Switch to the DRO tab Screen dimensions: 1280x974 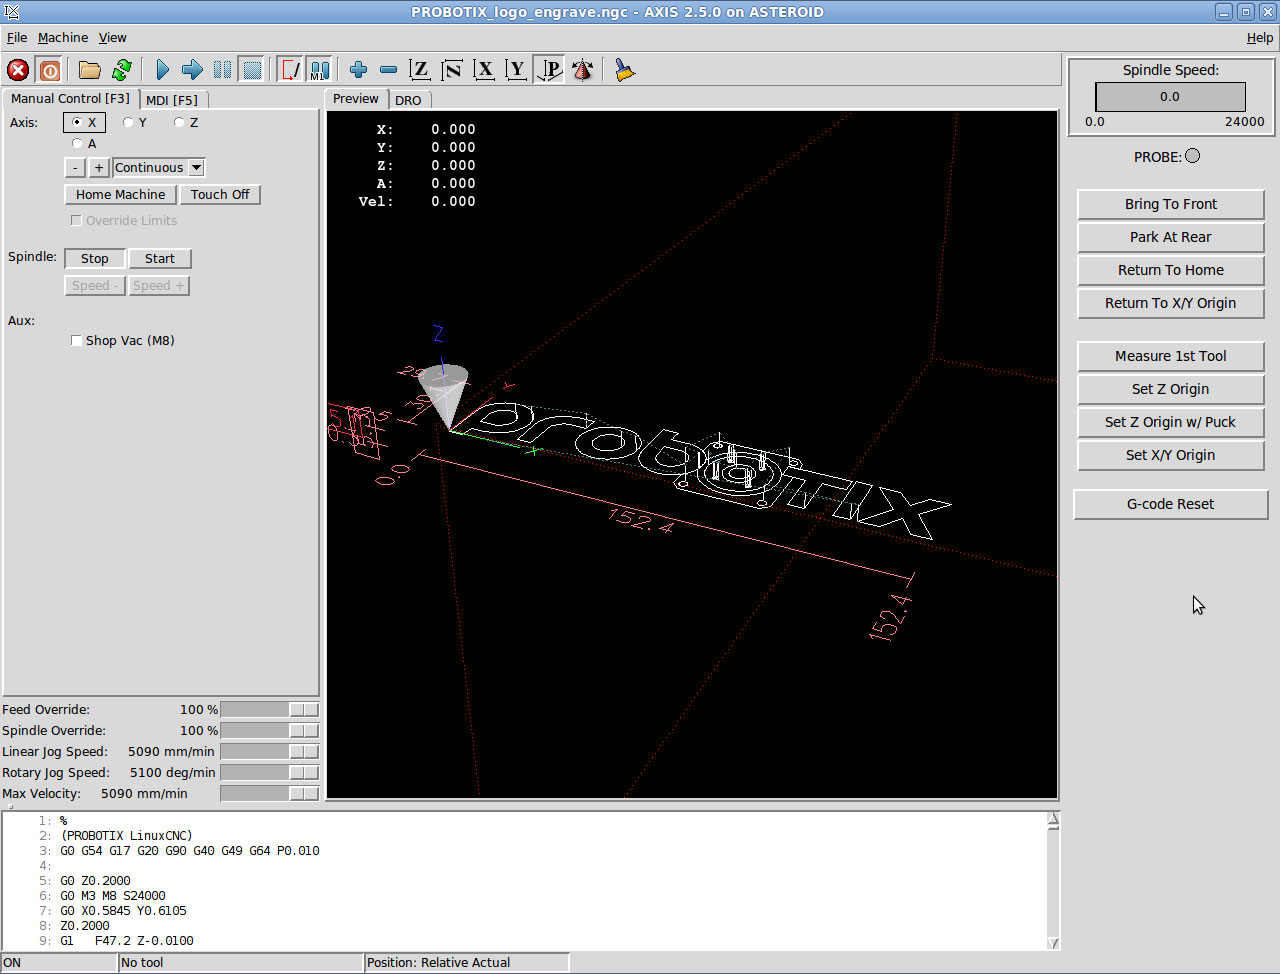click(408, 100)
